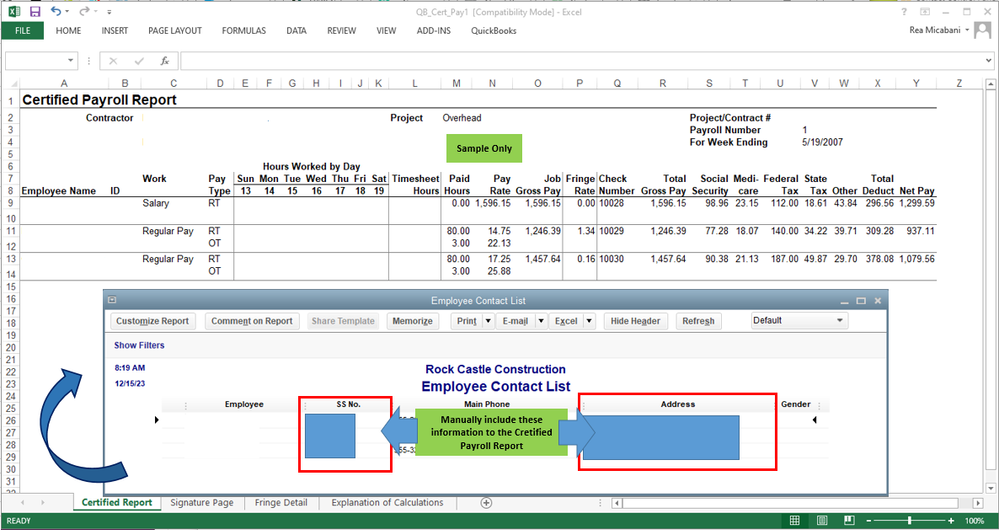Click the Certified Payroll Report title cell

tap(99, 100)
